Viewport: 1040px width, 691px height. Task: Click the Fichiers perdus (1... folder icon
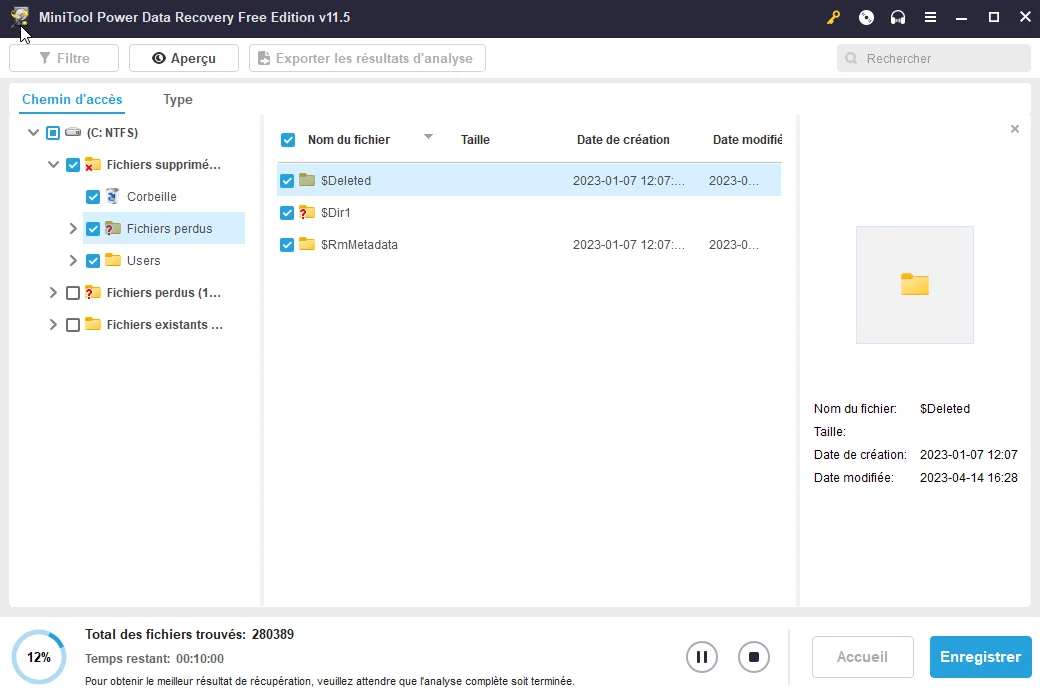click(x=93, y=292)
